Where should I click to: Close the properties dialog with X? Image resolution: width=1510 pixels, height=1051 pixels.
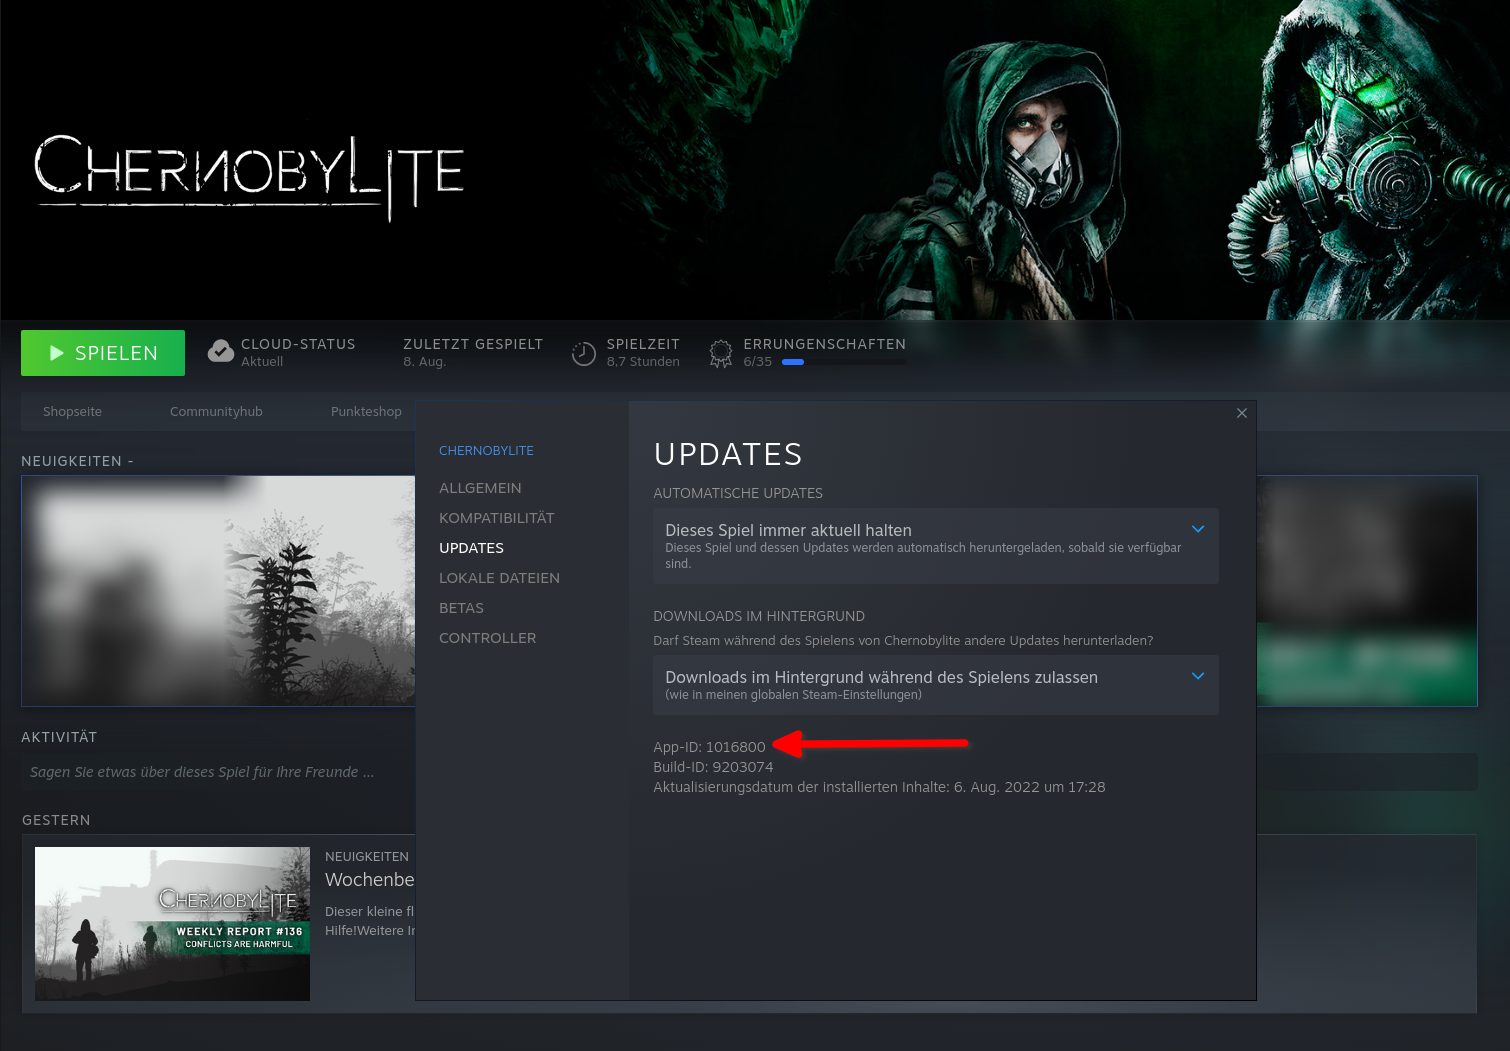coord(1242,413)
